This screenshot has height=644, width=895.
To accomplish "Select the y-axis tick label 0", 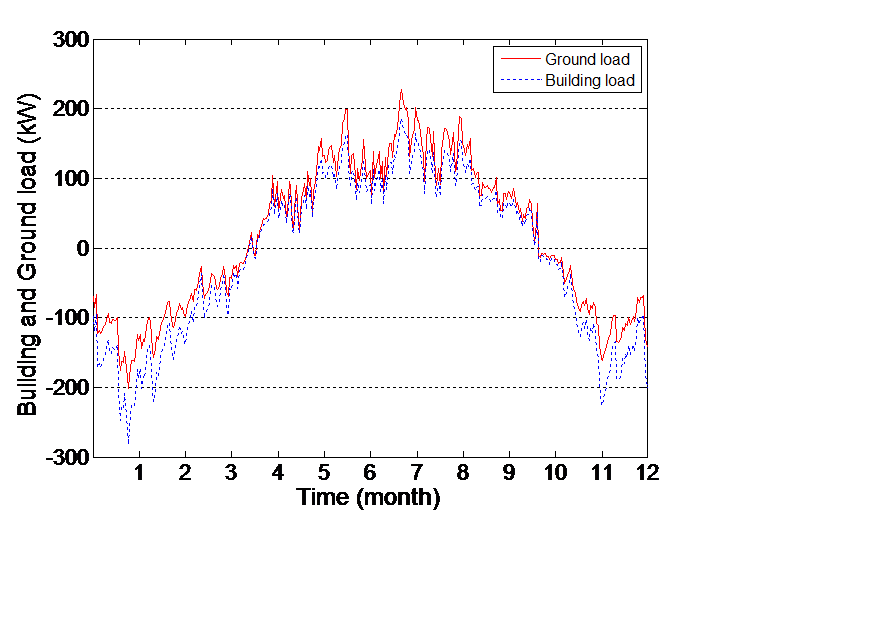I will point(83,248).
